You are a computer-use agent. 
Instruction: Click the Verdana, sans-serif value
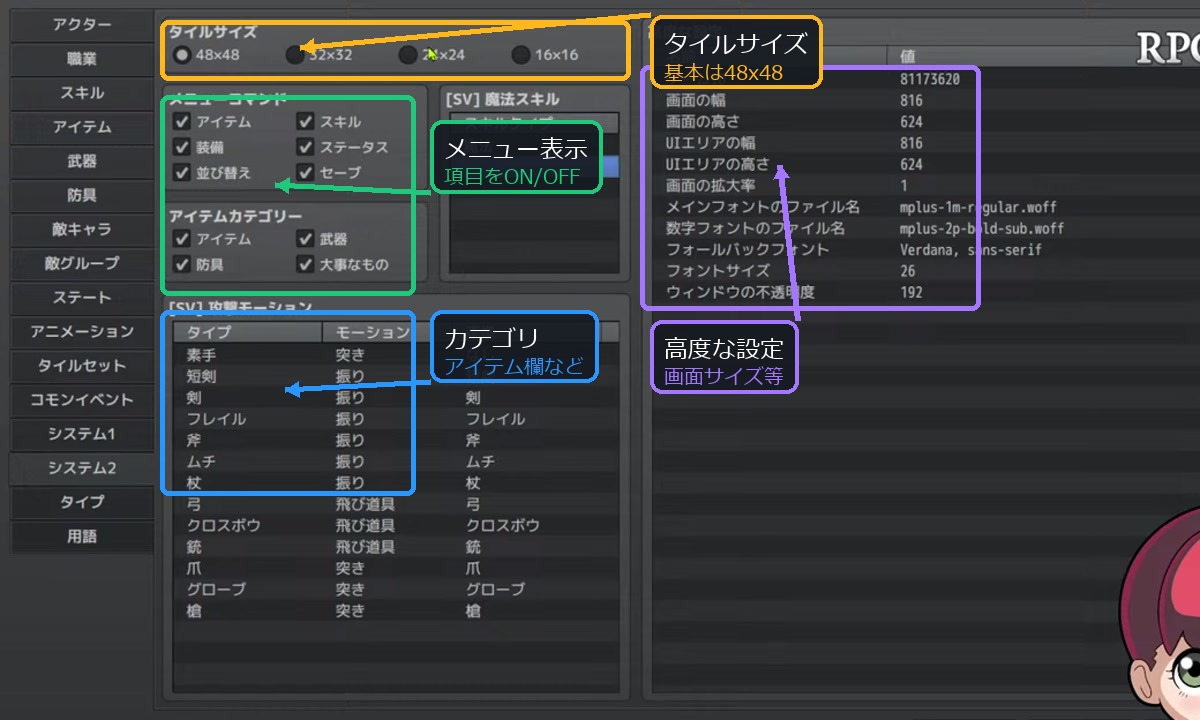click(971, 249)
